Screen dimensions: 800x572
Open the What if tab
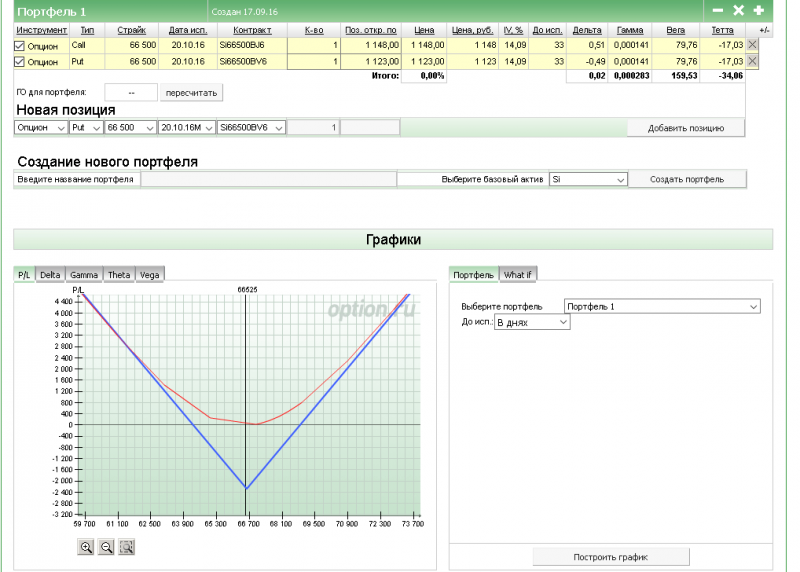(x=518, y=275)
